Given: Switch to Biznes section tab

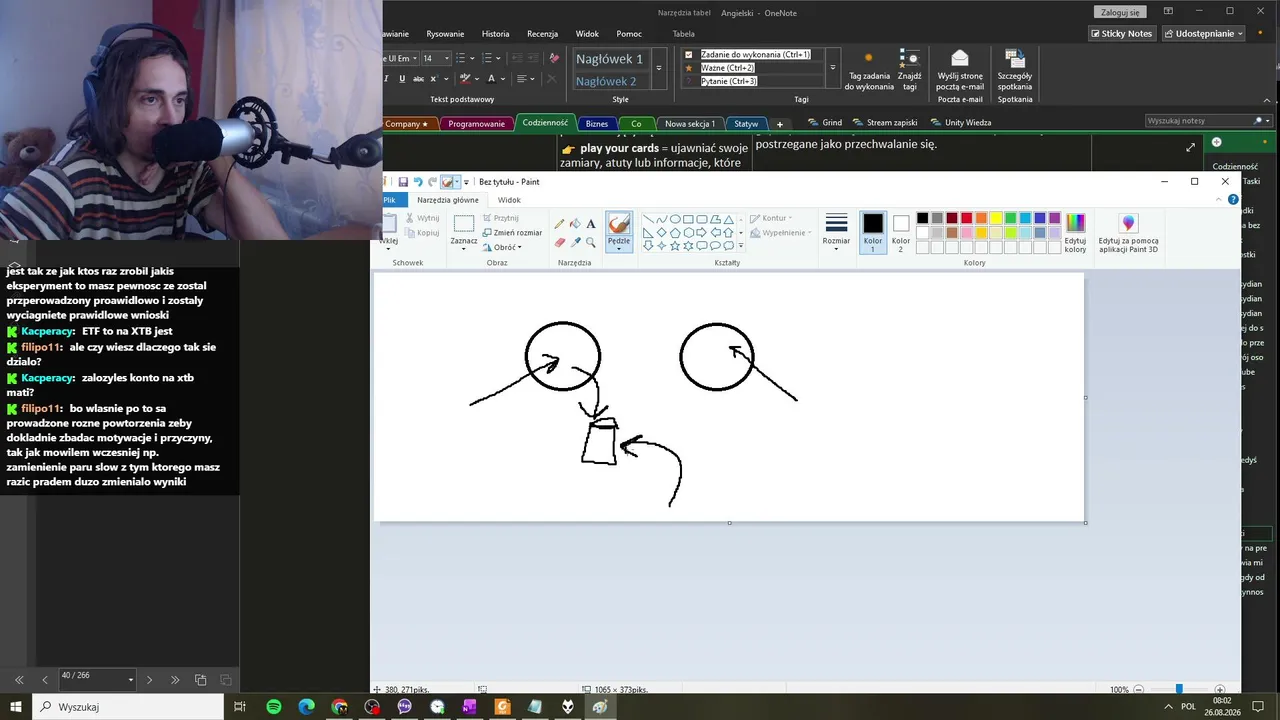Looking at the screenshot, I should [597, 124].
